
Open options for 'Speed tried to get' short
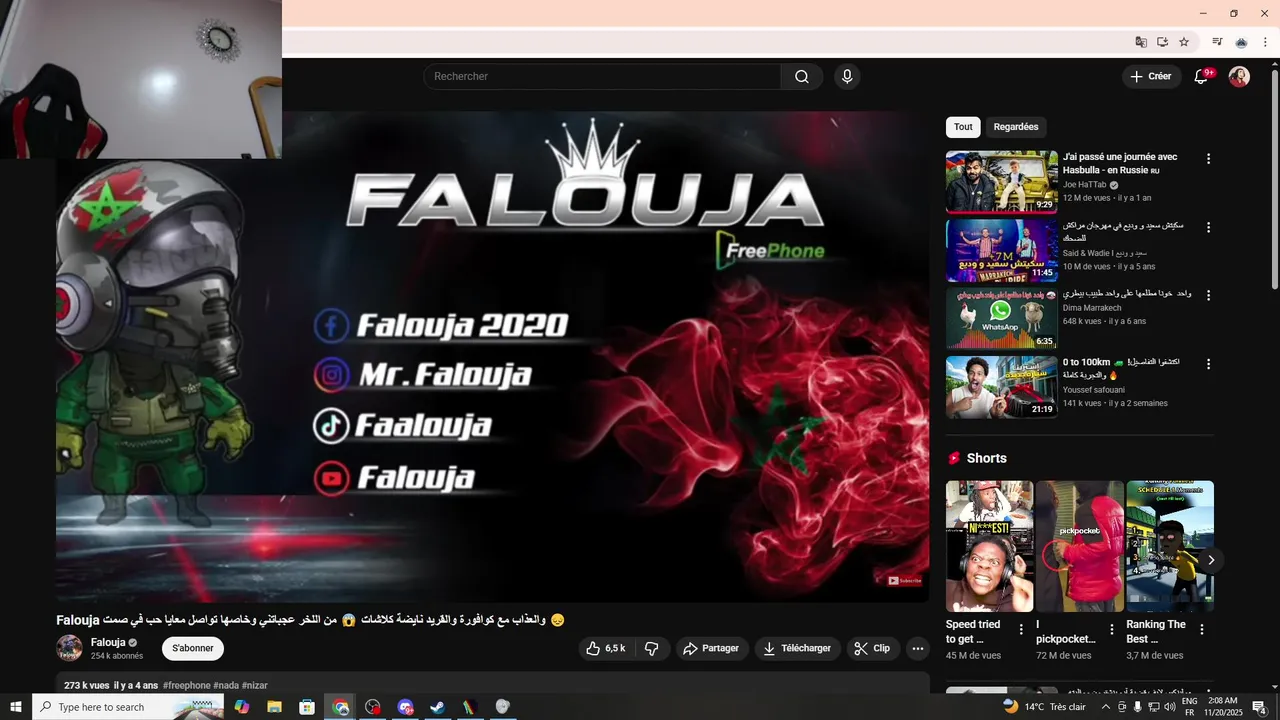point(1021,629)
